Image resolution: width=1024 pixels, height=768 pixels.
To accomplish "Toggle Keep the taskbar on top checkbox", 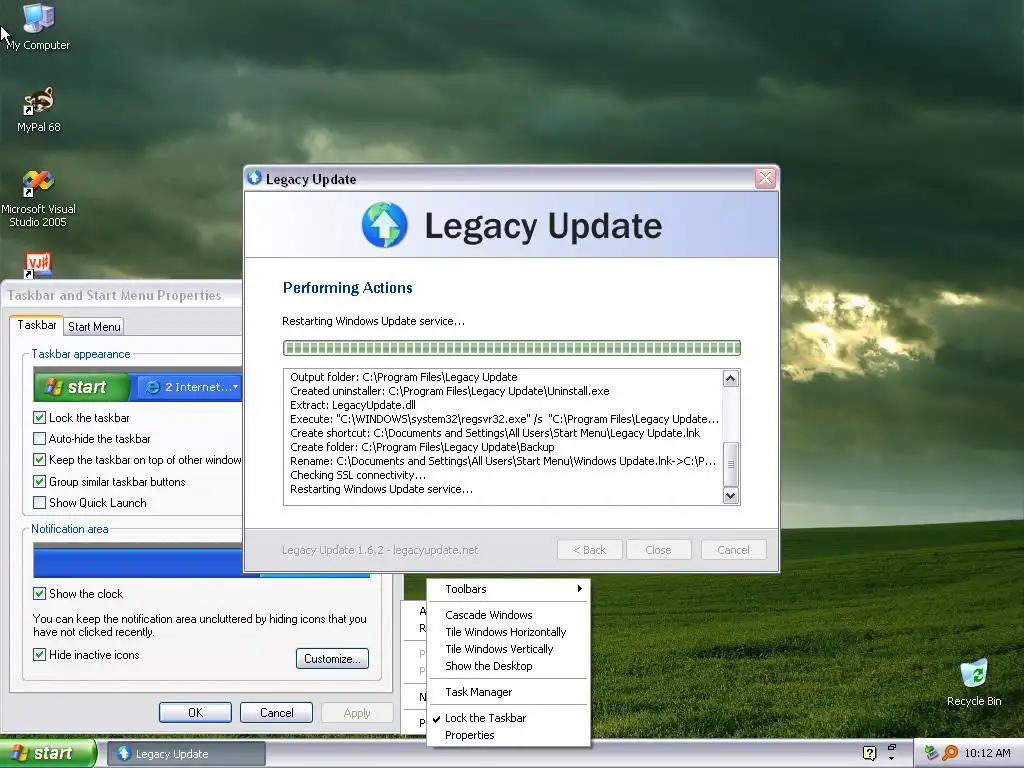I will tap(39, 460).
